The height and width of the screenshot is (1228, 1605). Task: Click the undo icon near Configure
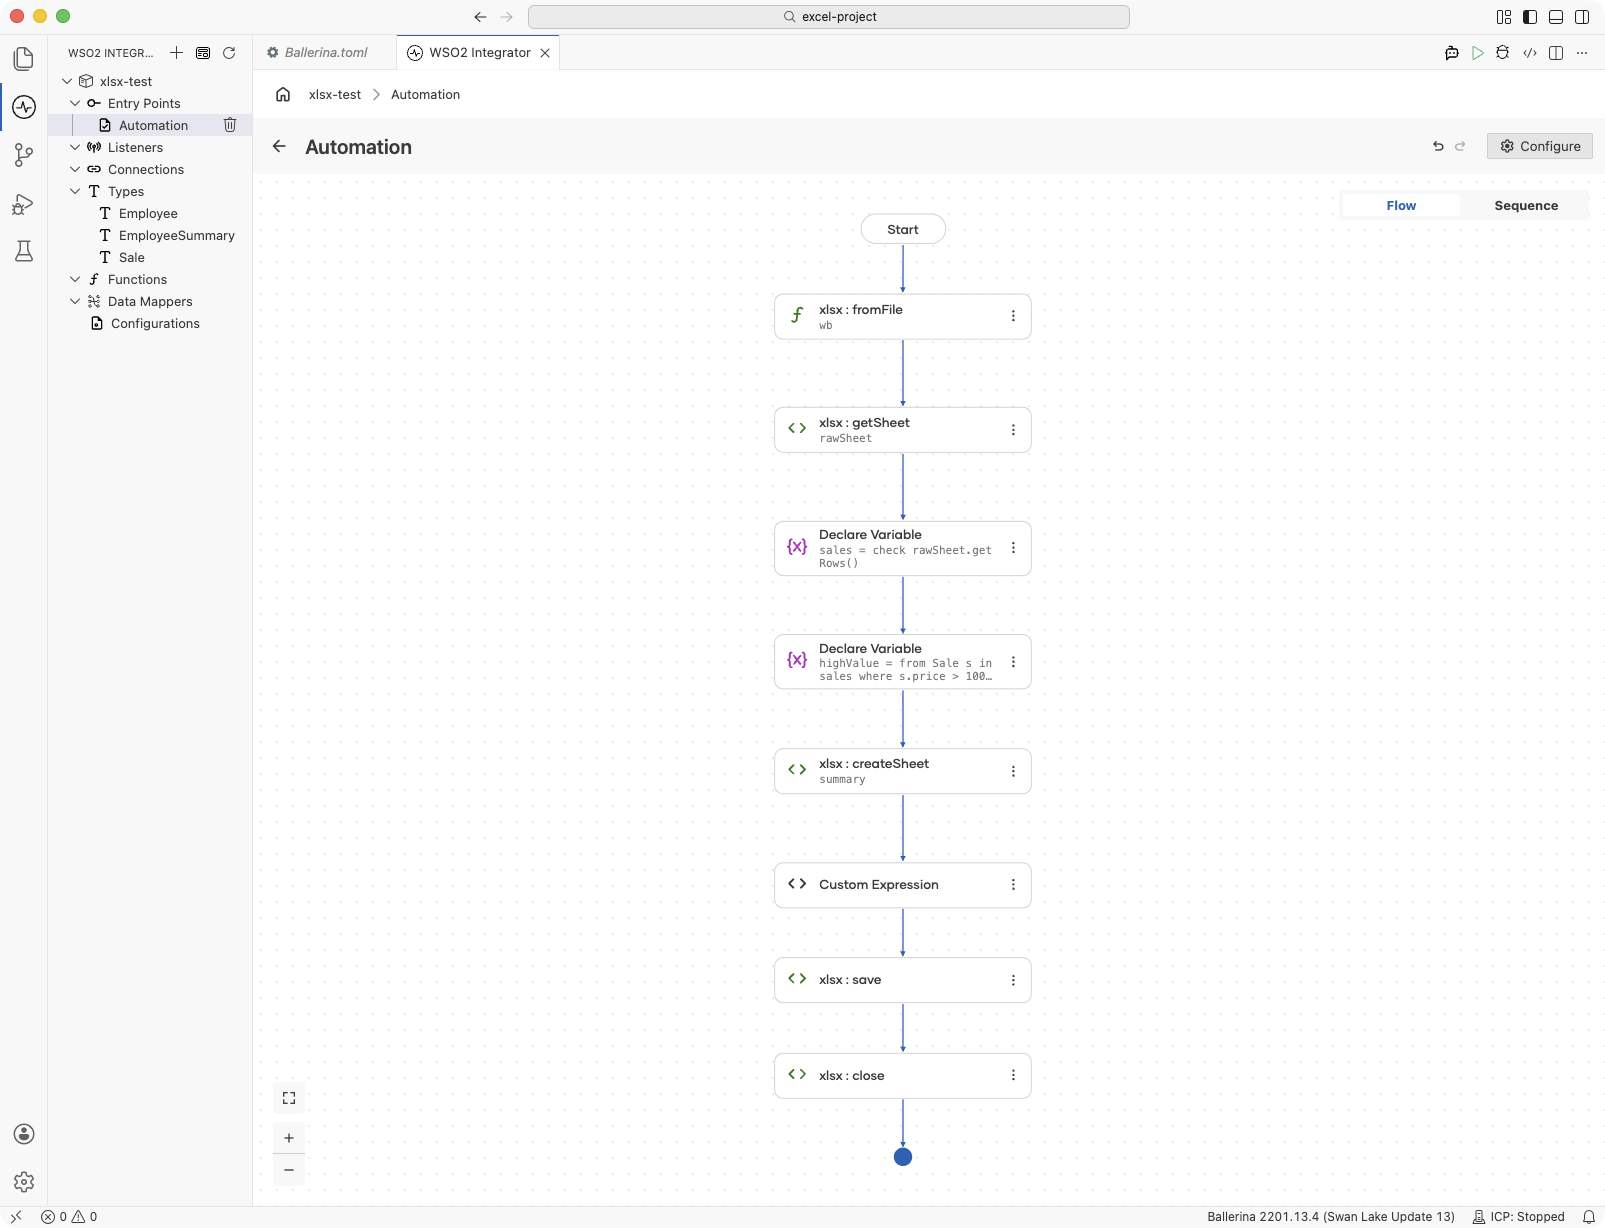1438,146
